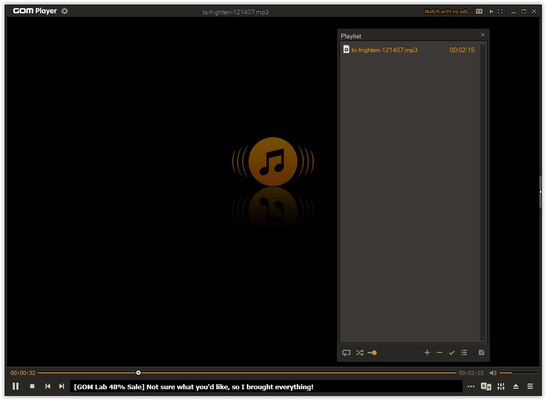Viewport: 546px width, 400px height.
Task: Toggle the orange playlist switch knob
Action: click(372, 353)
